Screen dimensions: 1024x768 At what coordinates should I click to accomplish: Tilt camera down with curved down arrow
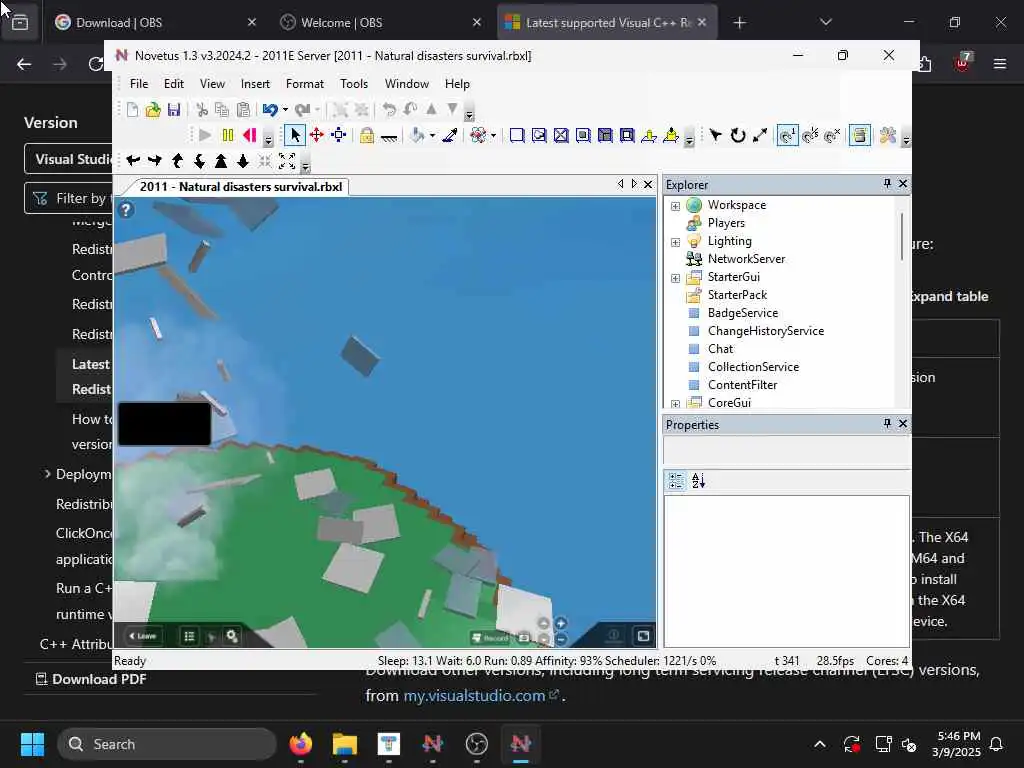(x=199, y=161)
